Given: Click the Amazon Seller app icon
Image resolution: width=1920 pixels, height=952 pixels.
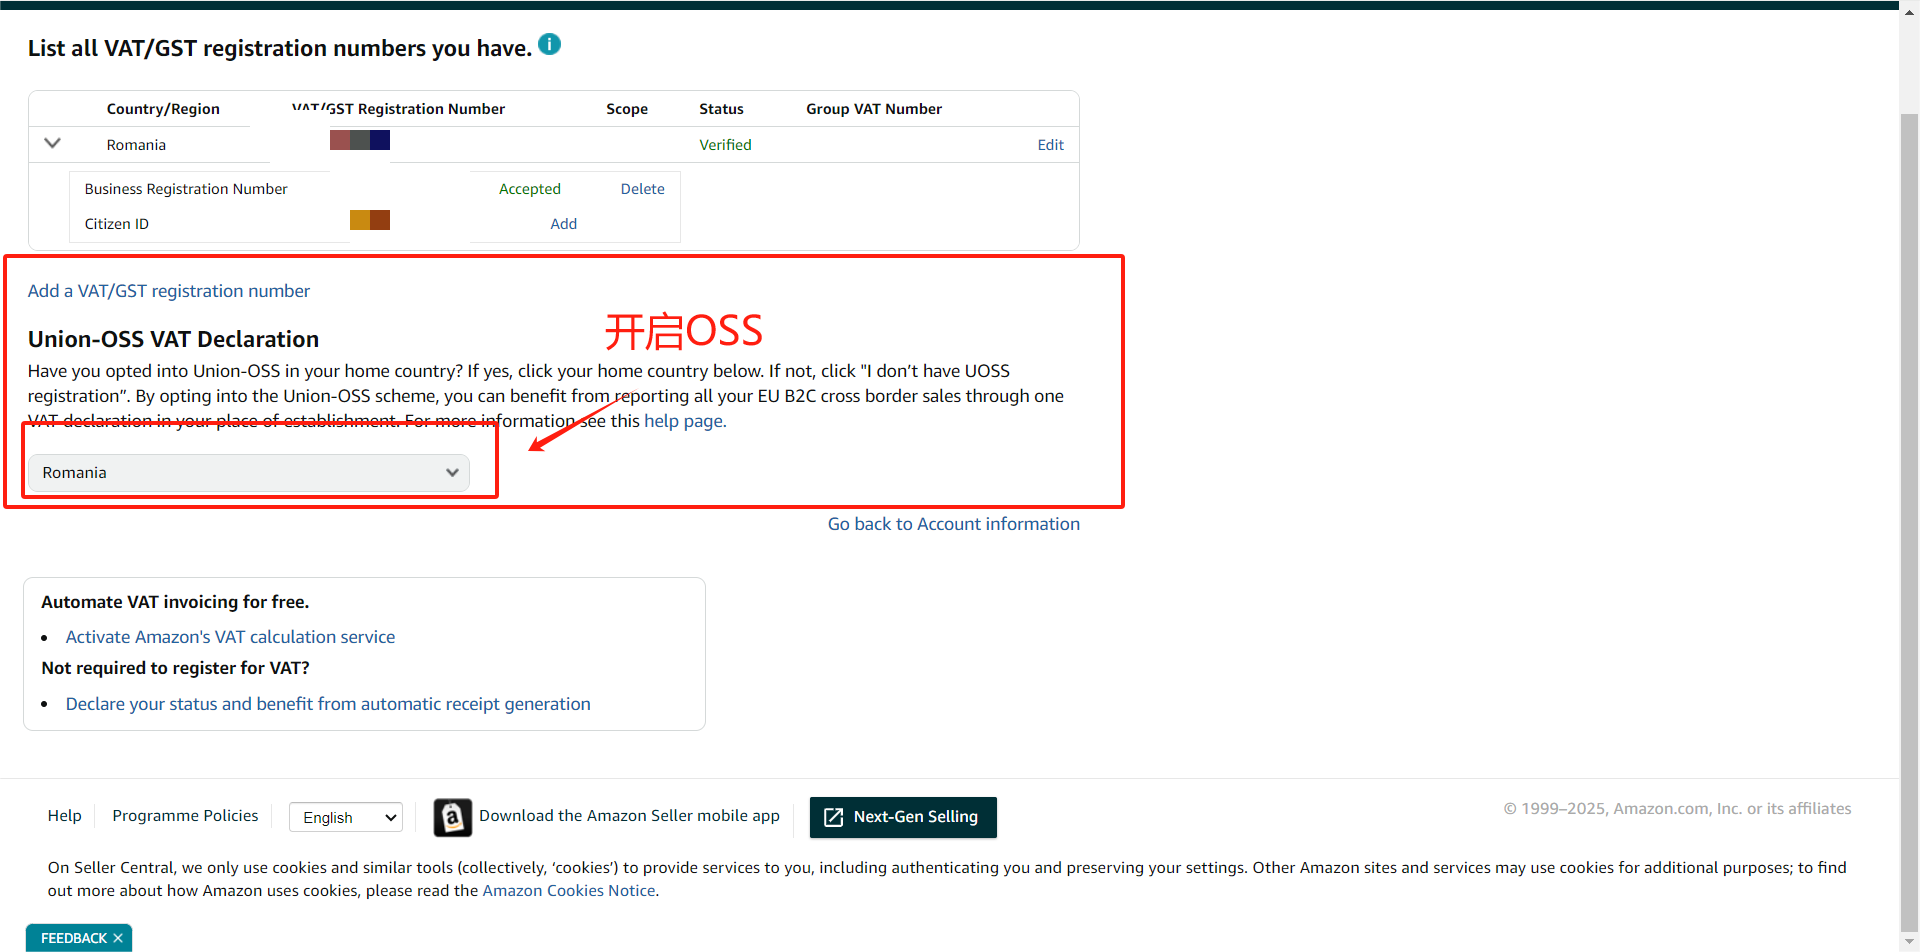Looking at the screenshot, I should point(452,817).
